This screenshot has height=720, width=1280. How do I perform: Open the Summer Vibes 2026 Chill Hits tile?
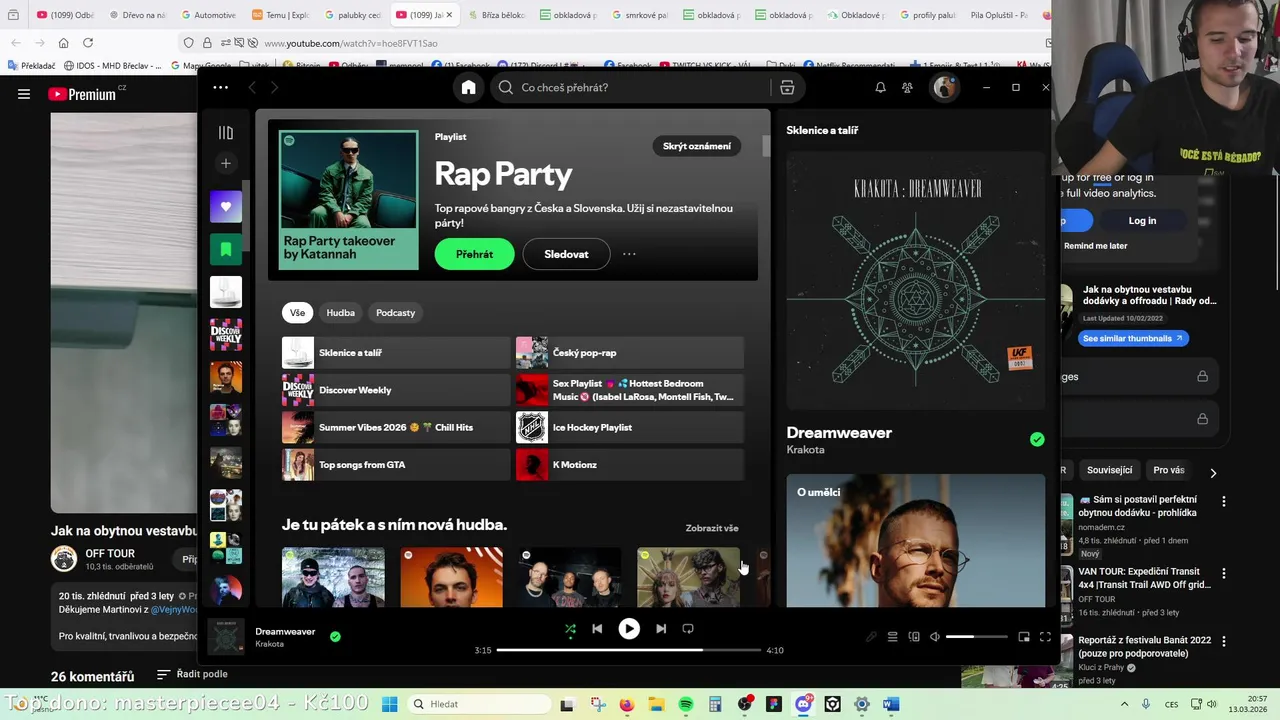pyautogui.click(x=396, y=427)
